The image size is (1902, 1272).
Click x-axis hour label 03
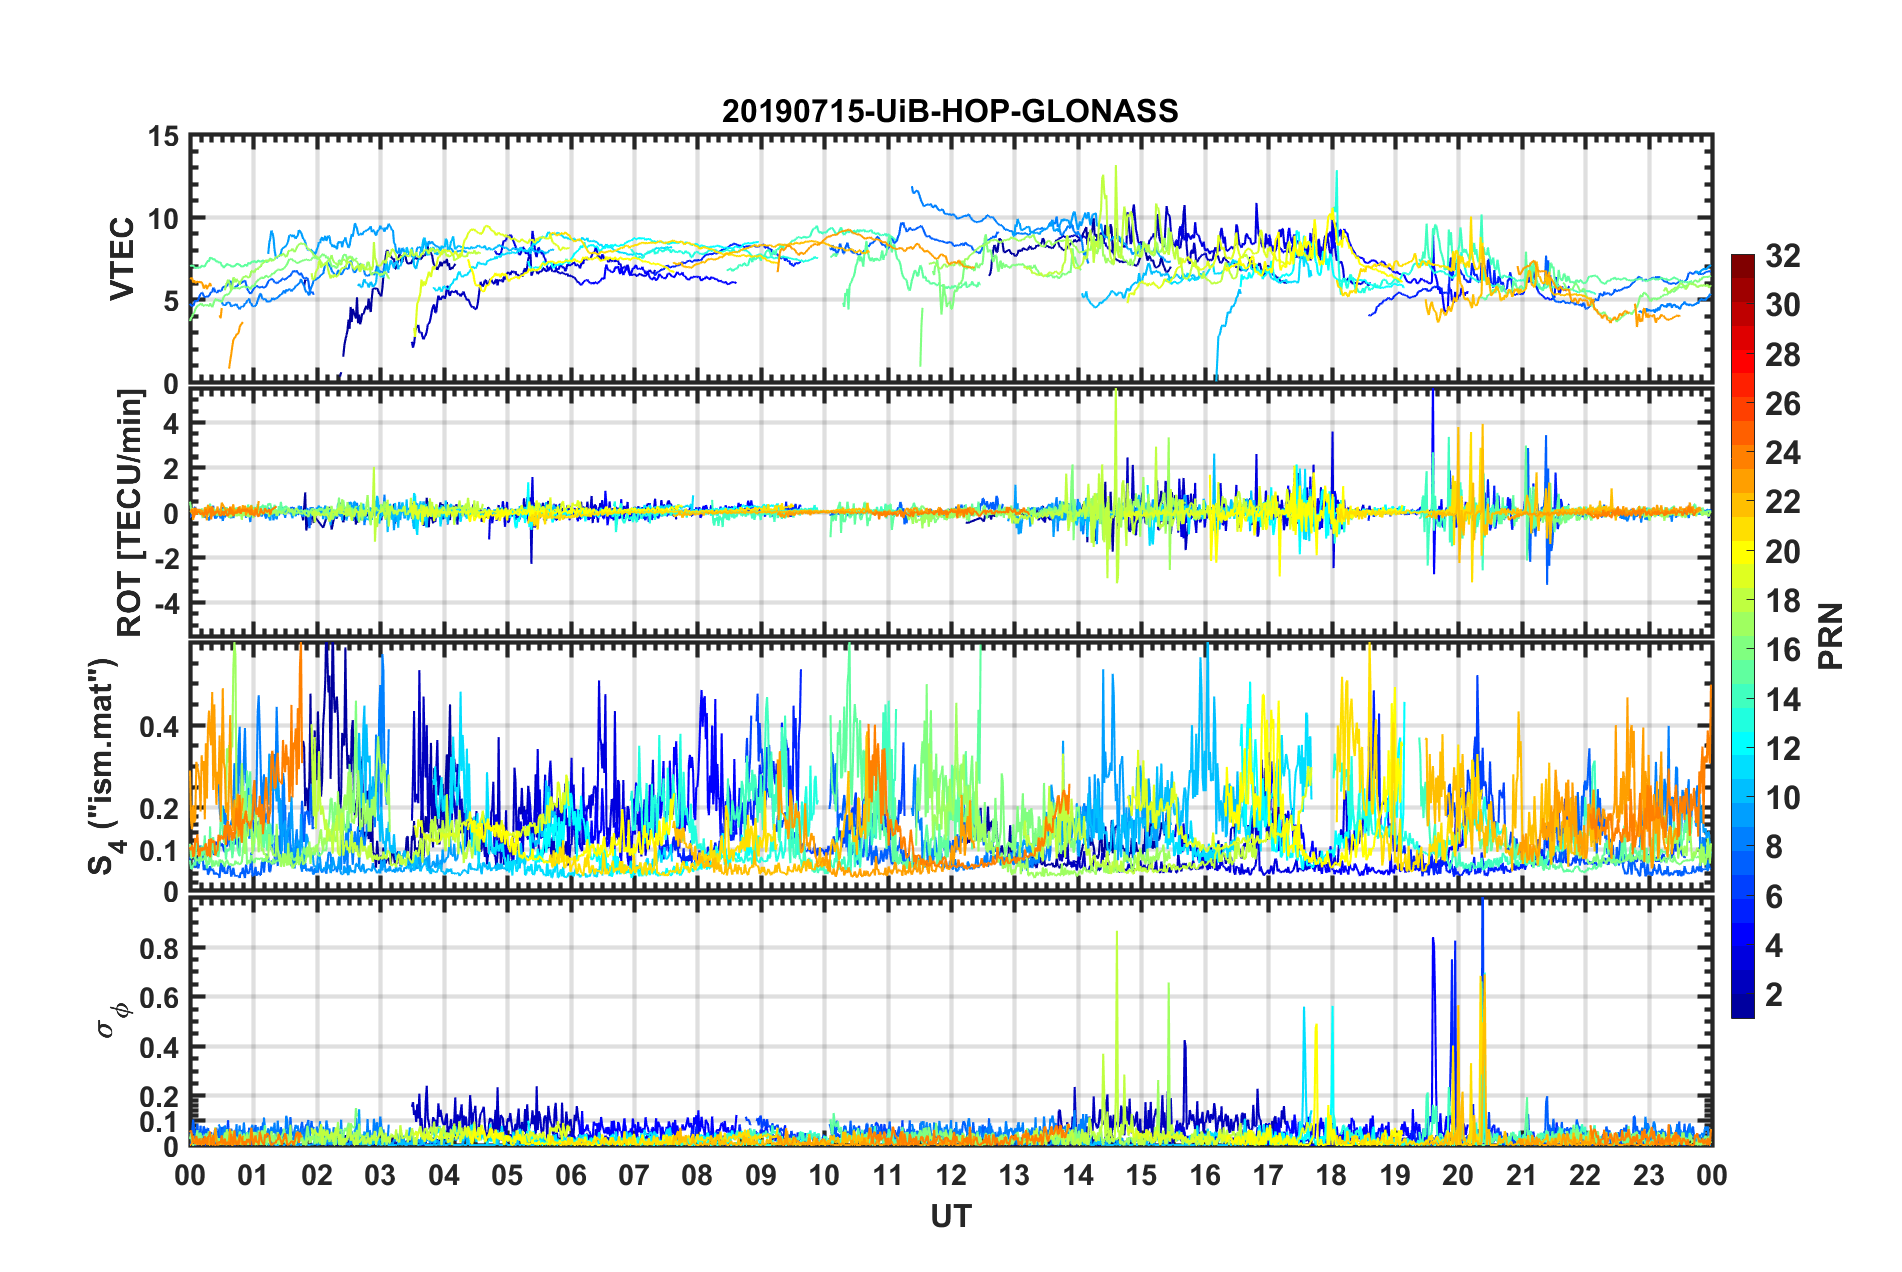[380, 1175]
